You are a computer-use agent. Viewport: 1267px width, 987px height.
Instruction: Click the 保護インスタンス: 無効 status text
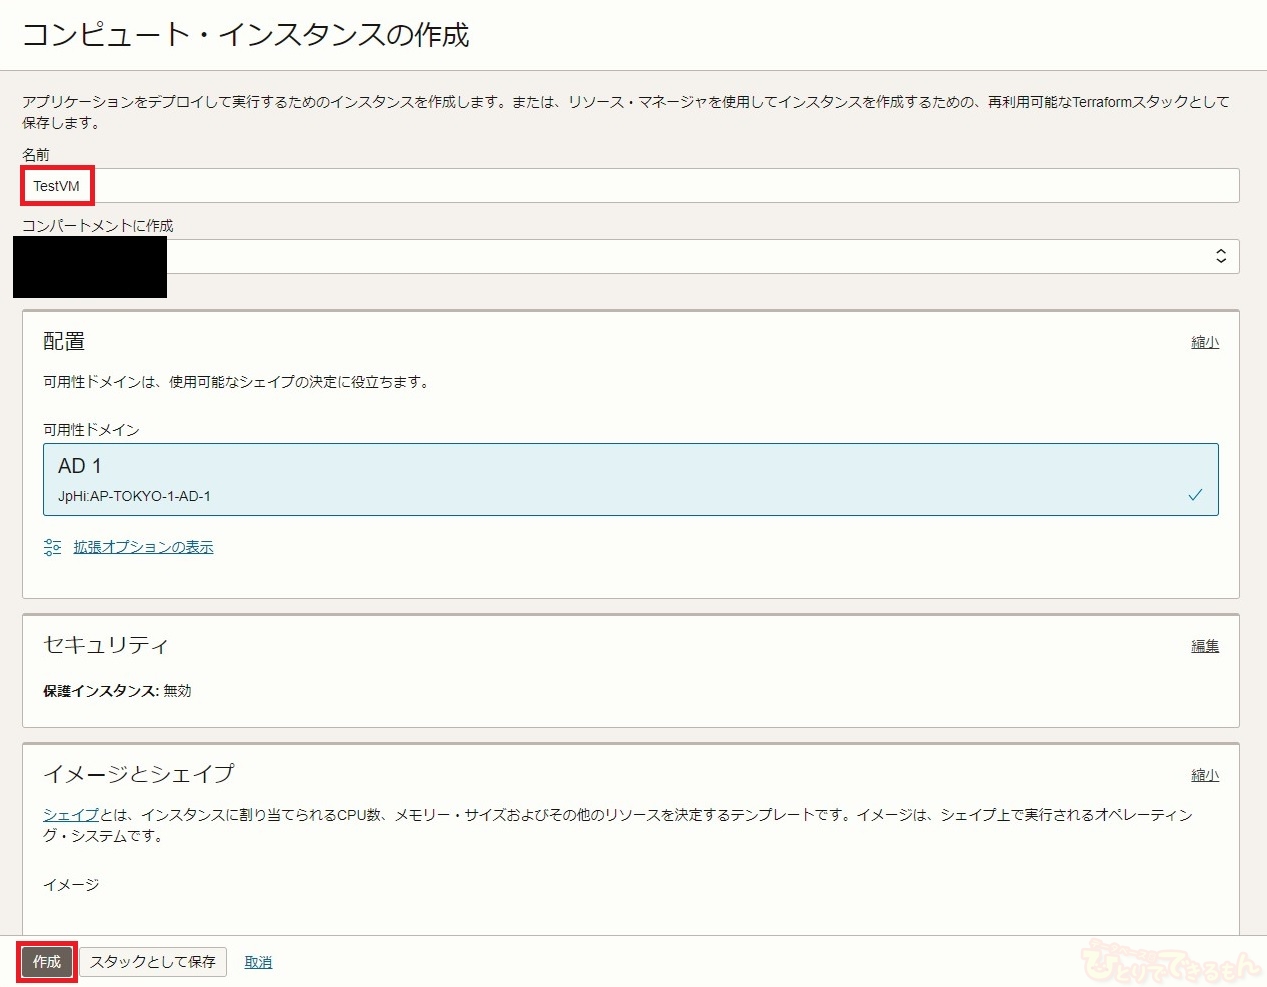click(117, 691)
